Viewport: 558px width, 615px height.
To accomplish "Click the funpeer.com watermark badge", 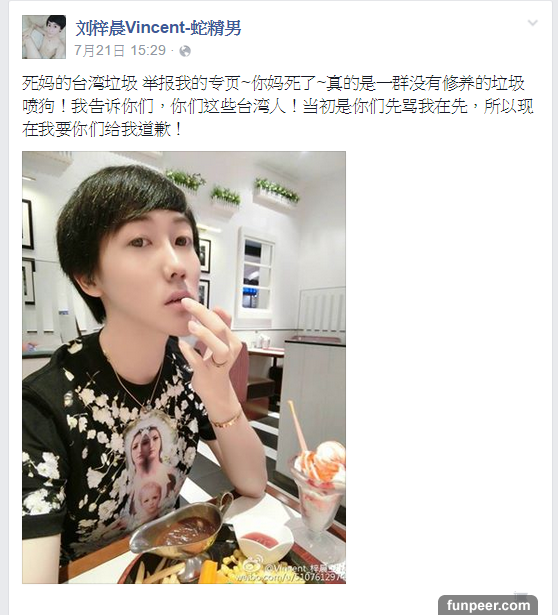I will pos(488,605).
